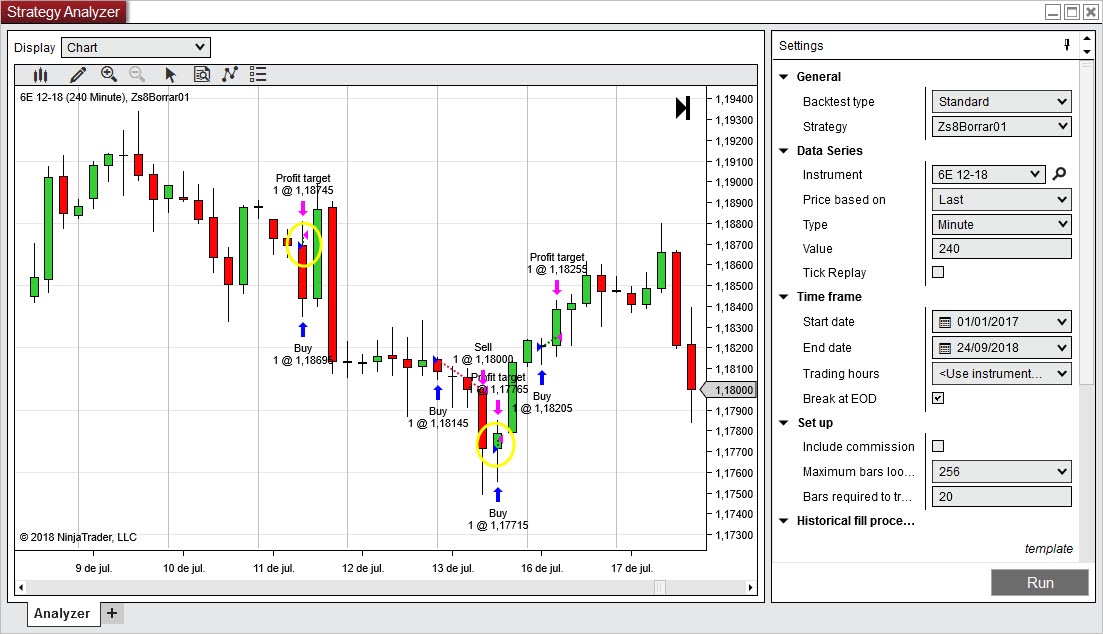Click the chart horizontal scrollbar thumb
The width and height of the screenshot is (1103, 634).
coord(660,587)
